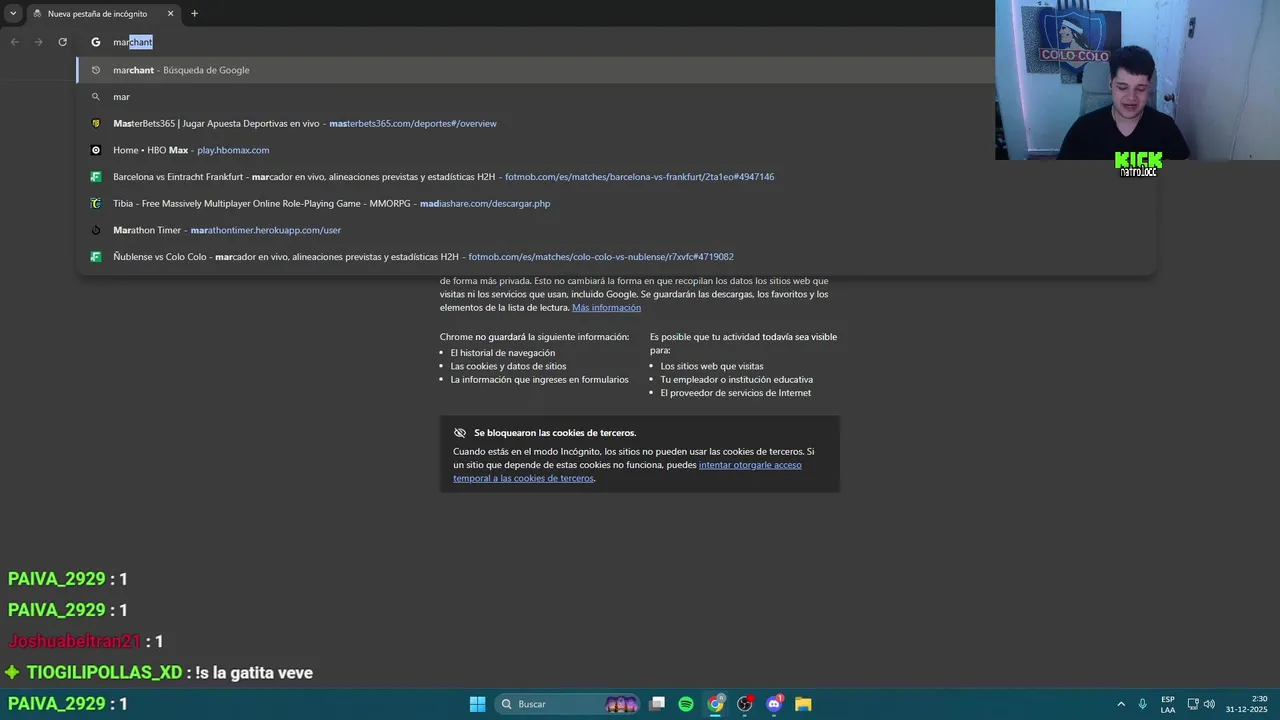This screenshot has height=720, width=1280.
Task: Click the Tibia site favicon
Action: coord(96,203)
